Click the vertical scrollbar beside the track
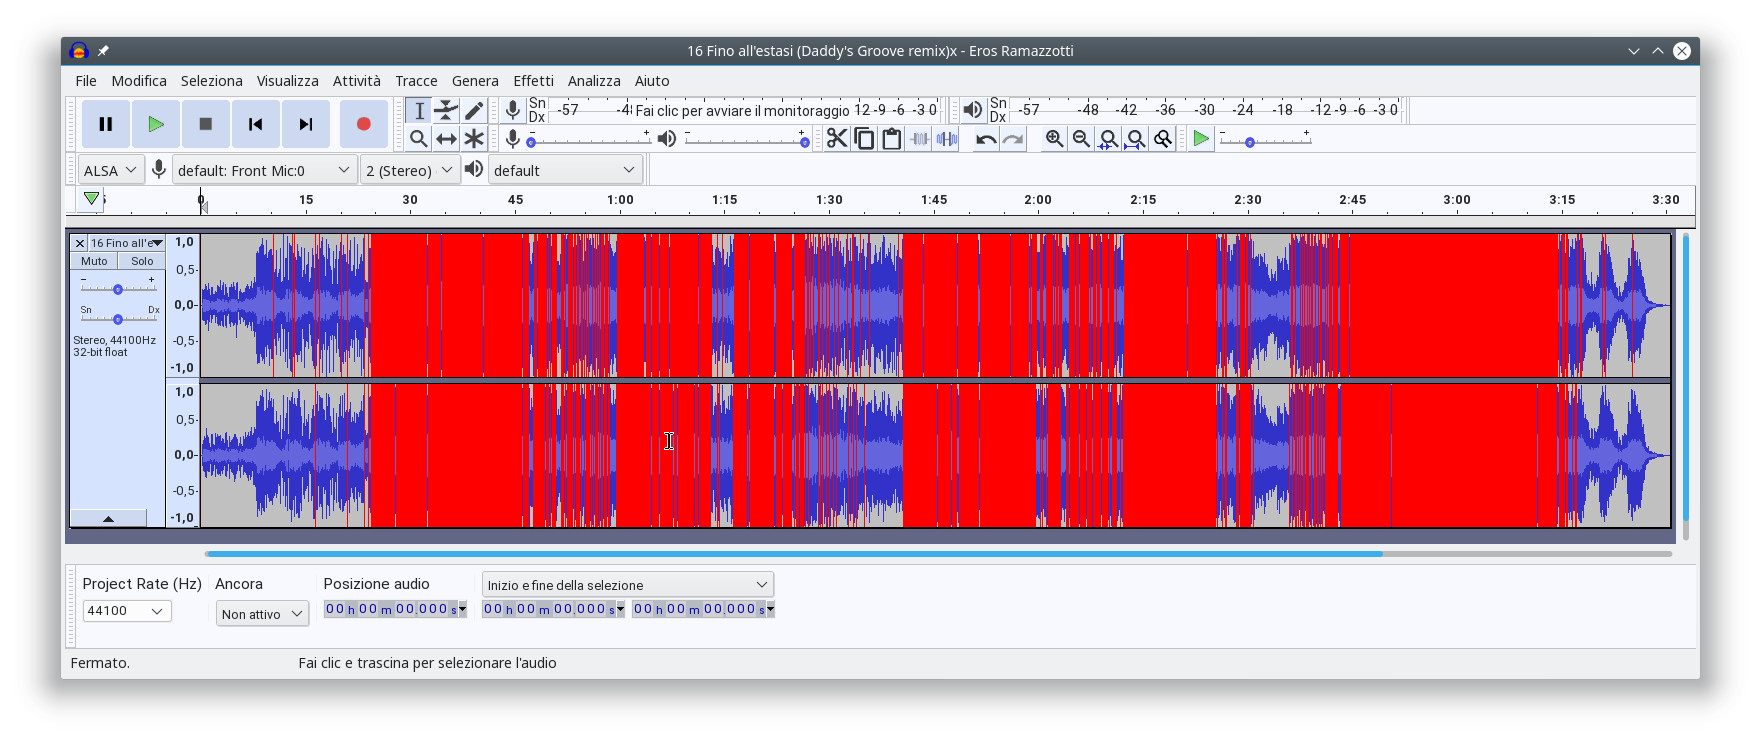 coord(1685,376)
